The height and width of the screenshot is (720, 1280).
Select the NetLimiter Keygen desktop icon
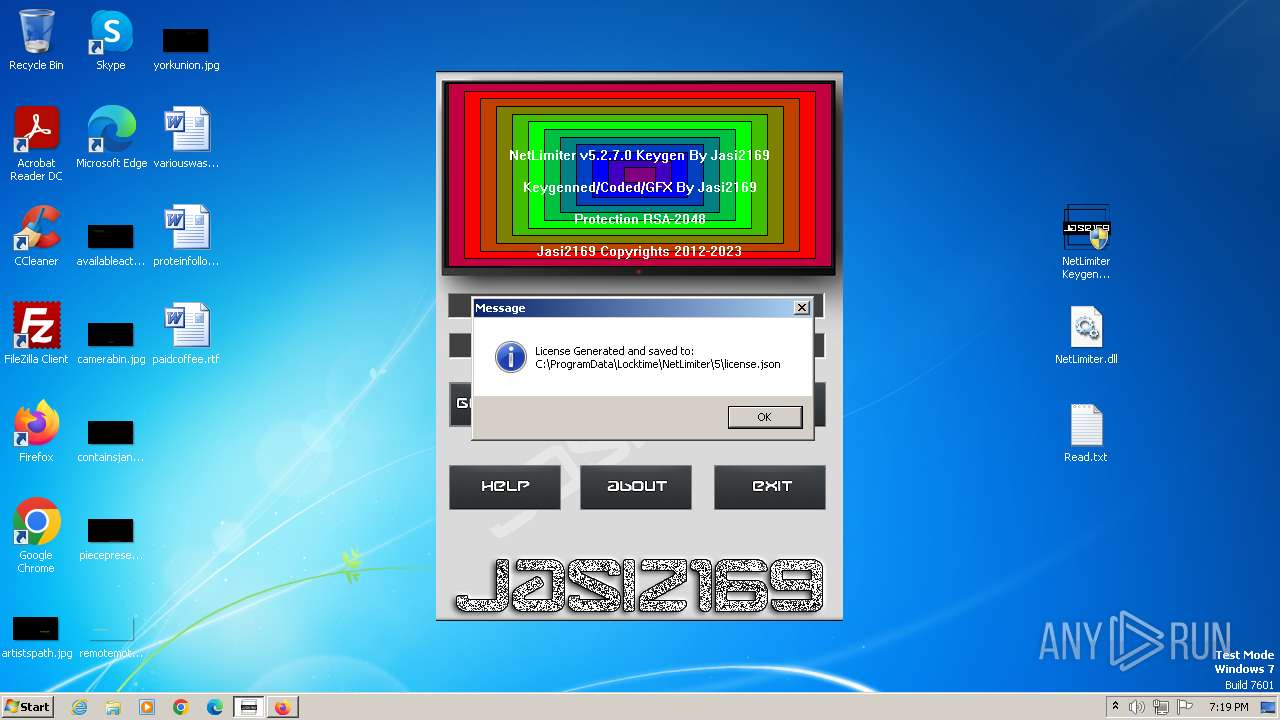[1086, 243]
